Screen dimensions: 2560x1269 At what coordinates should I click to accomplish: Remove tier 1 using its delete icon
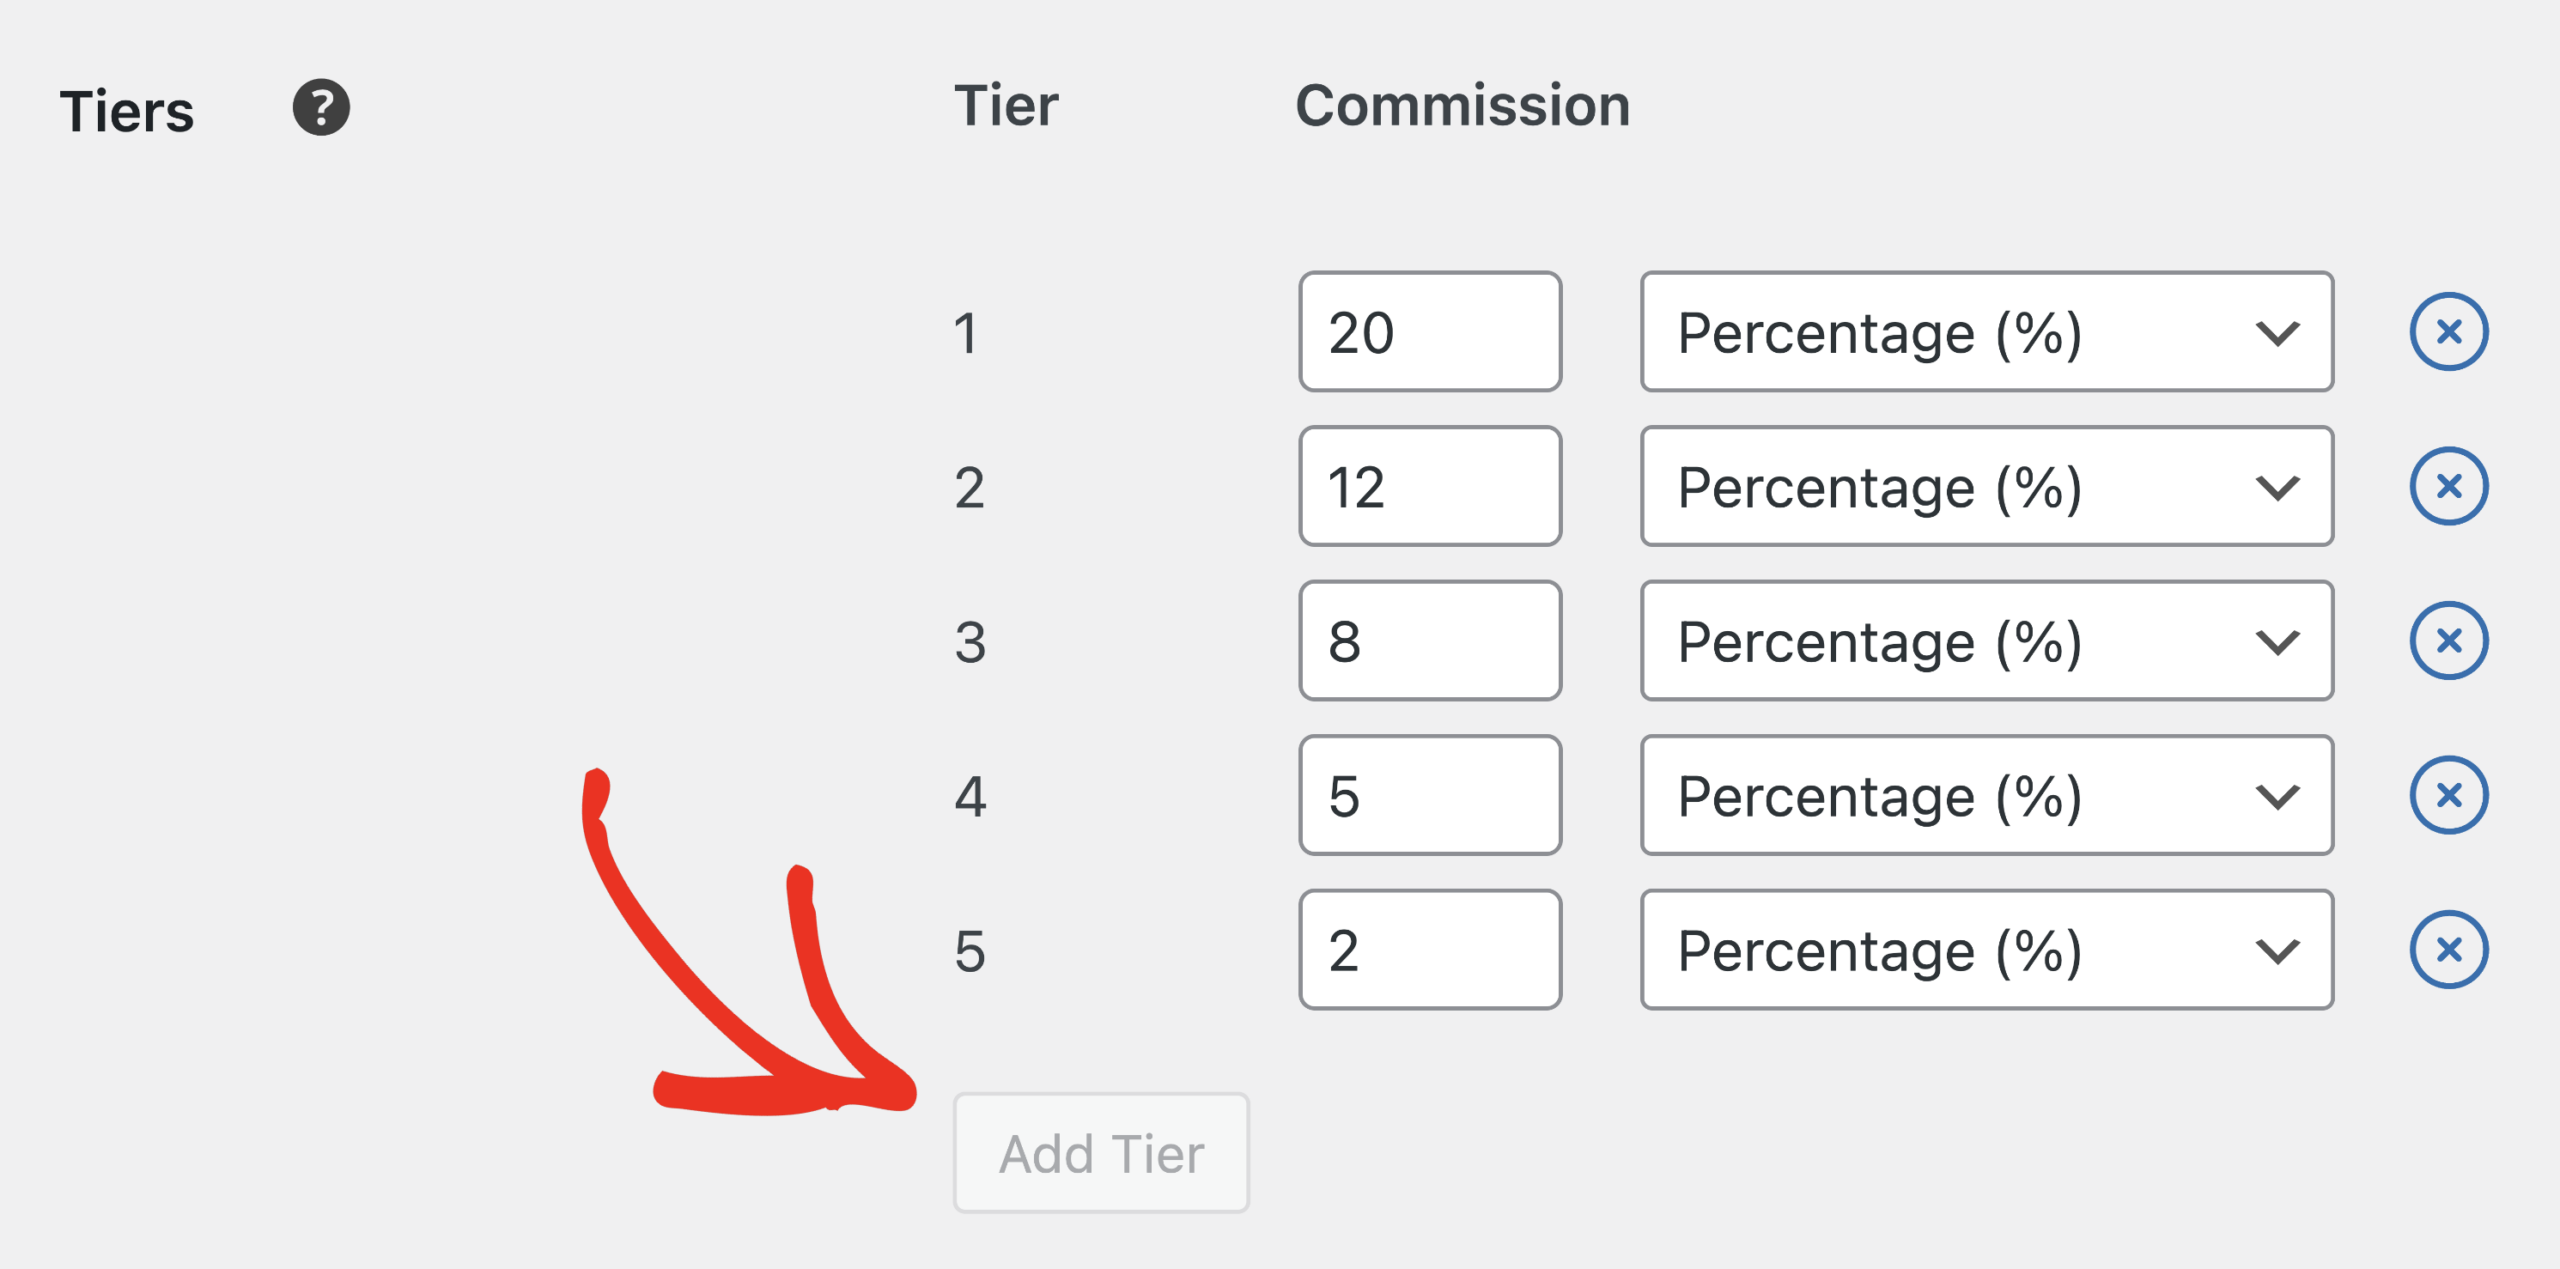(x=2450, y=332)
